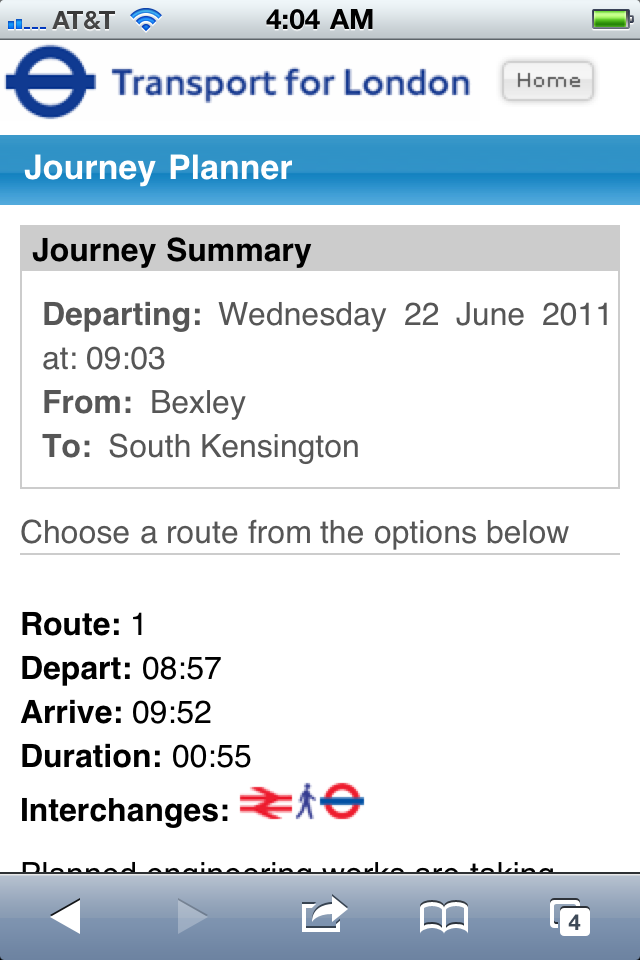The image size is (640, 960).
Task: Tap the Journey Planner header bar
Action: coord(320,169)
